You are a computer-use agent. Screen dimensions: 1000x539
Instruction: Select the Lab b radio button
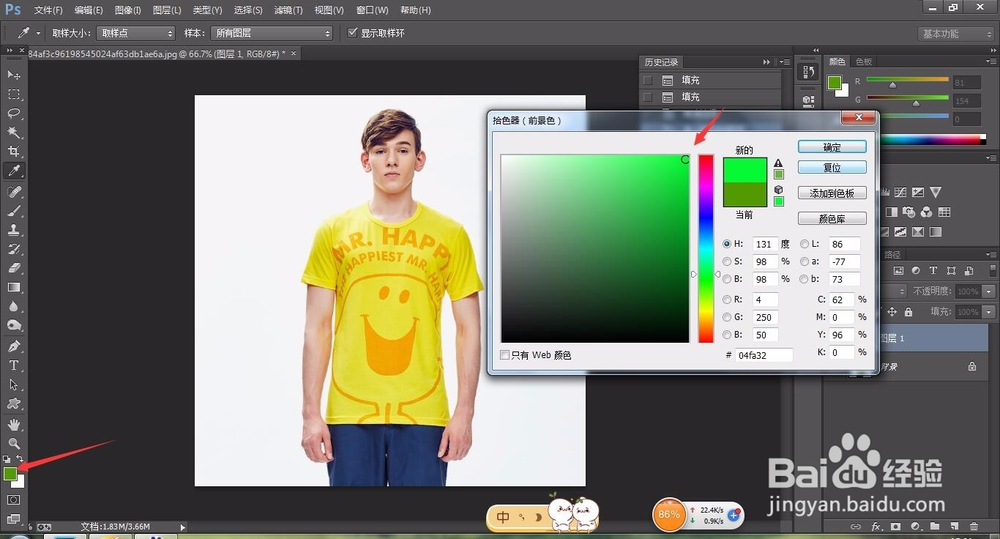[x=805, y=279]
